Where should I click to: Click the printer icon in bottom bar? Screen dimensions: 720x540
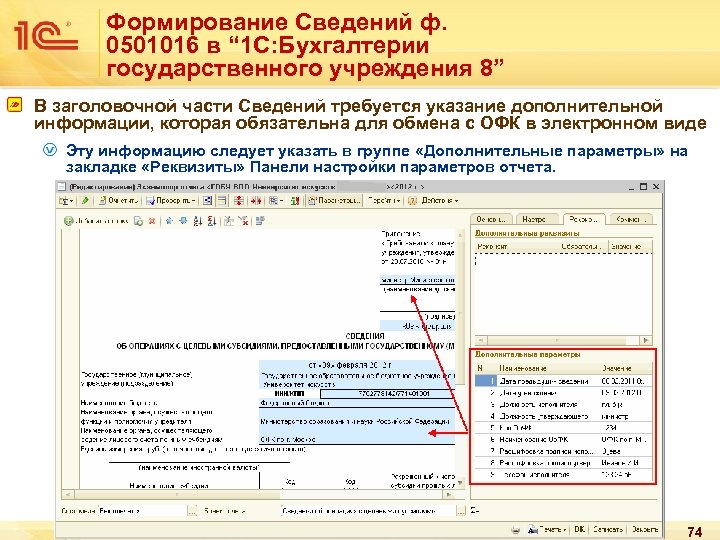click(x=516, y=529)
